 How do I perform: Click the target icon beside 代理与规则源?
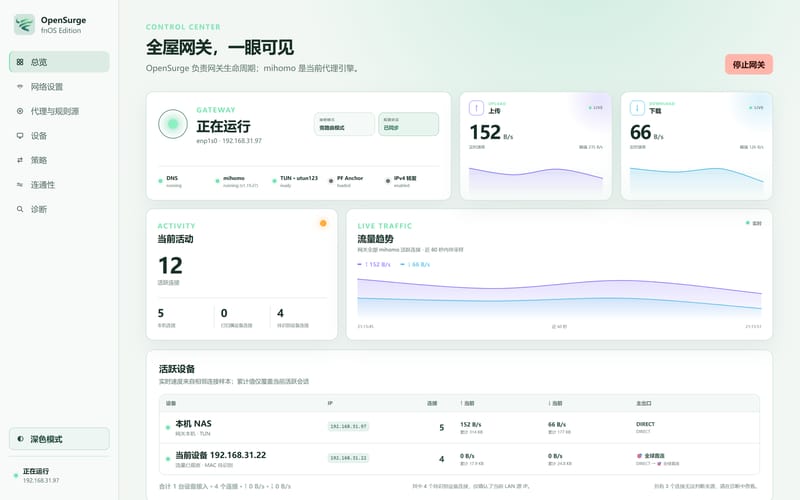coord(20,111)
